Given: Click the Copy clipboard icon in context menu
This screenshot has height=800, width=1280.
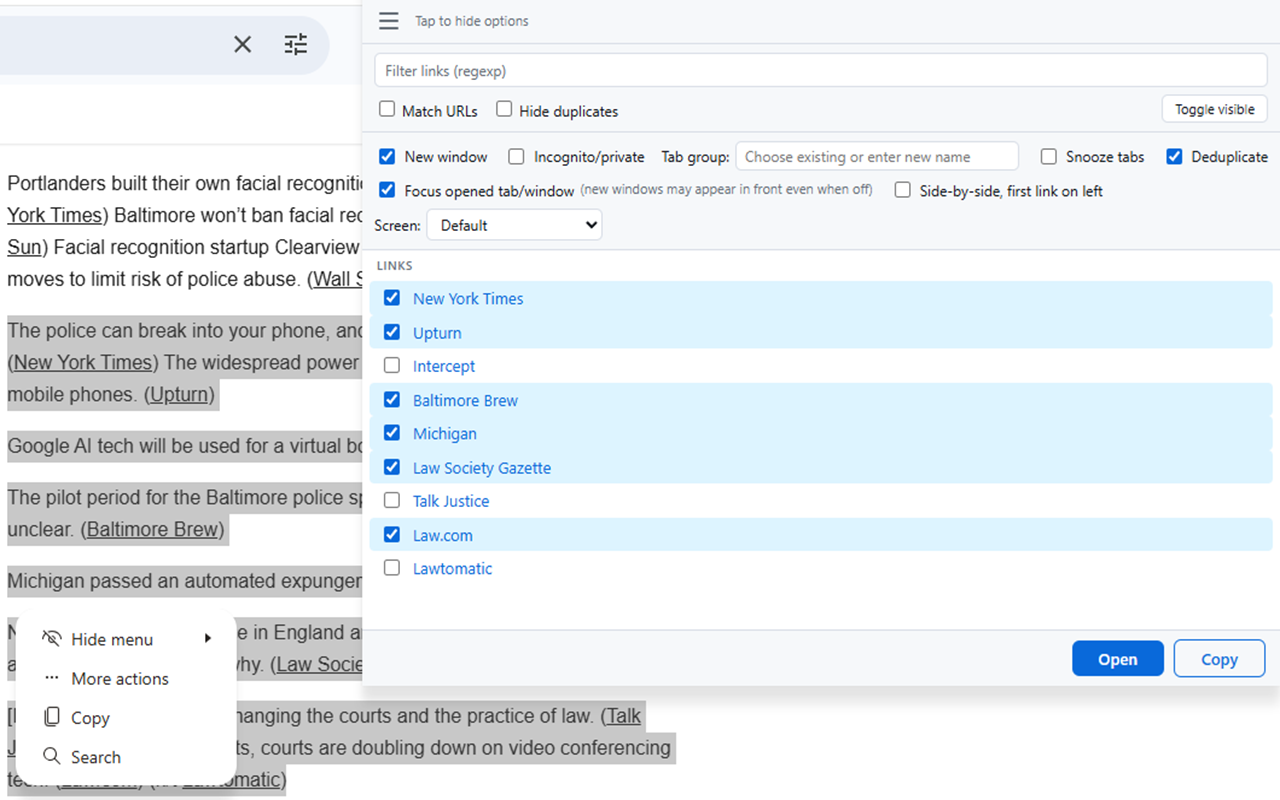Looking at the screenshot, I should click(x=52, y=717).
